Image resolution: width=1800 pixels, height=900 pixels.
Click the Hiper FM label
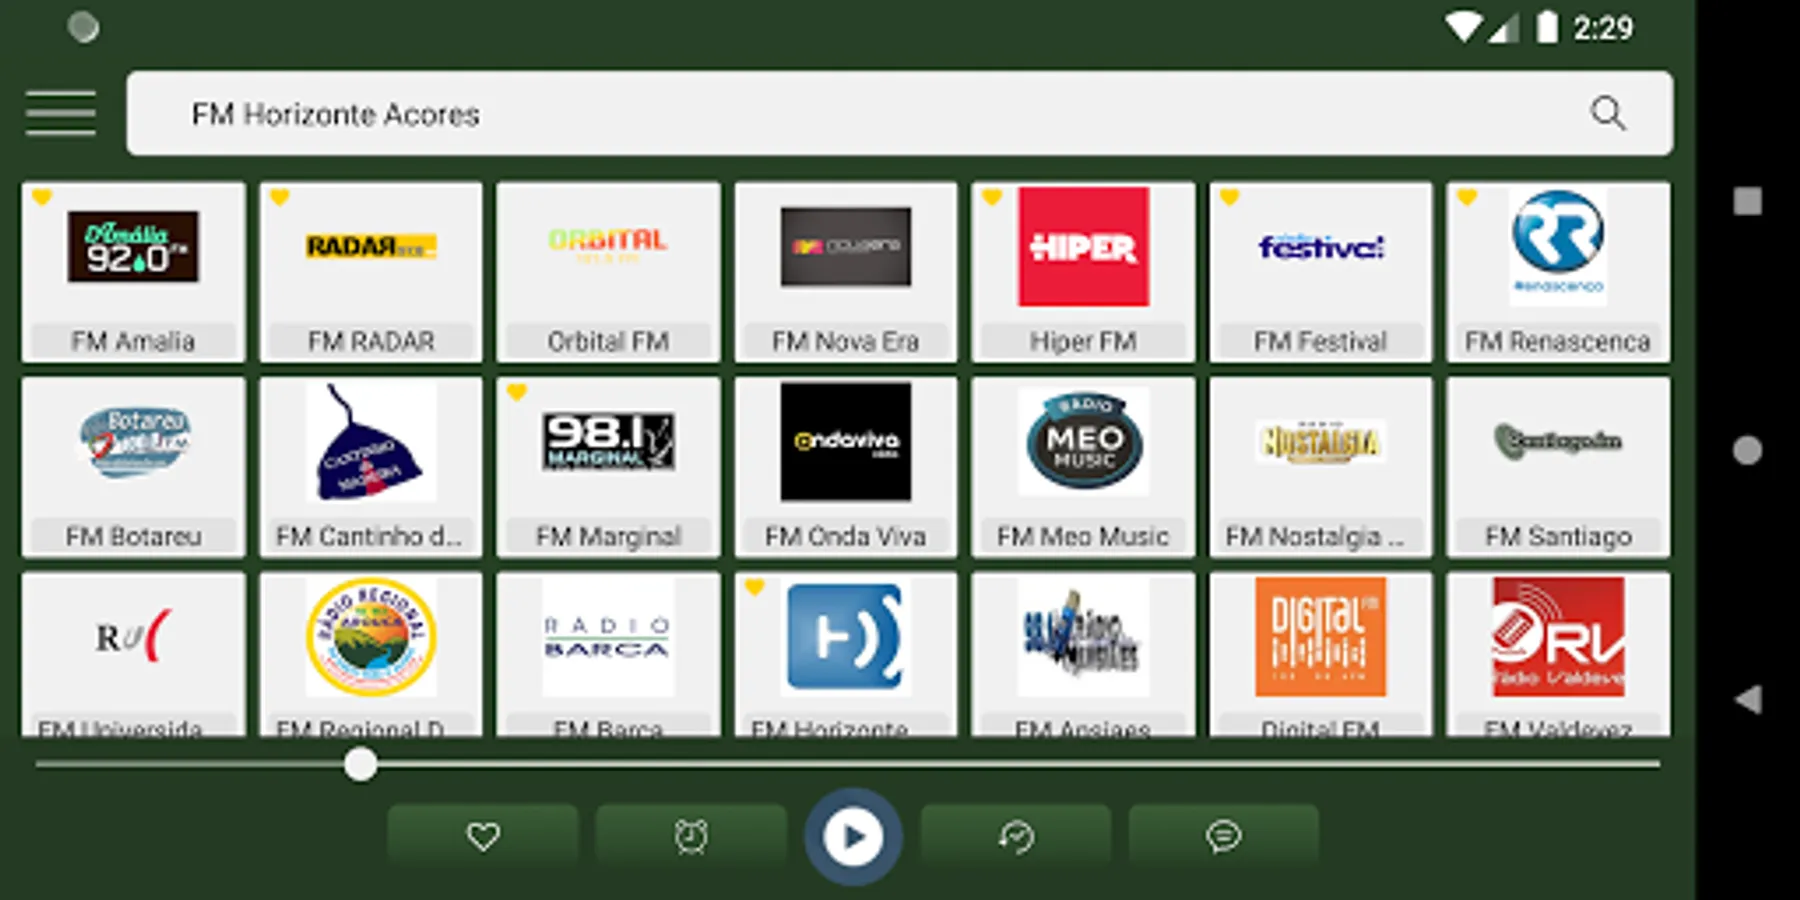point(1083,342)
